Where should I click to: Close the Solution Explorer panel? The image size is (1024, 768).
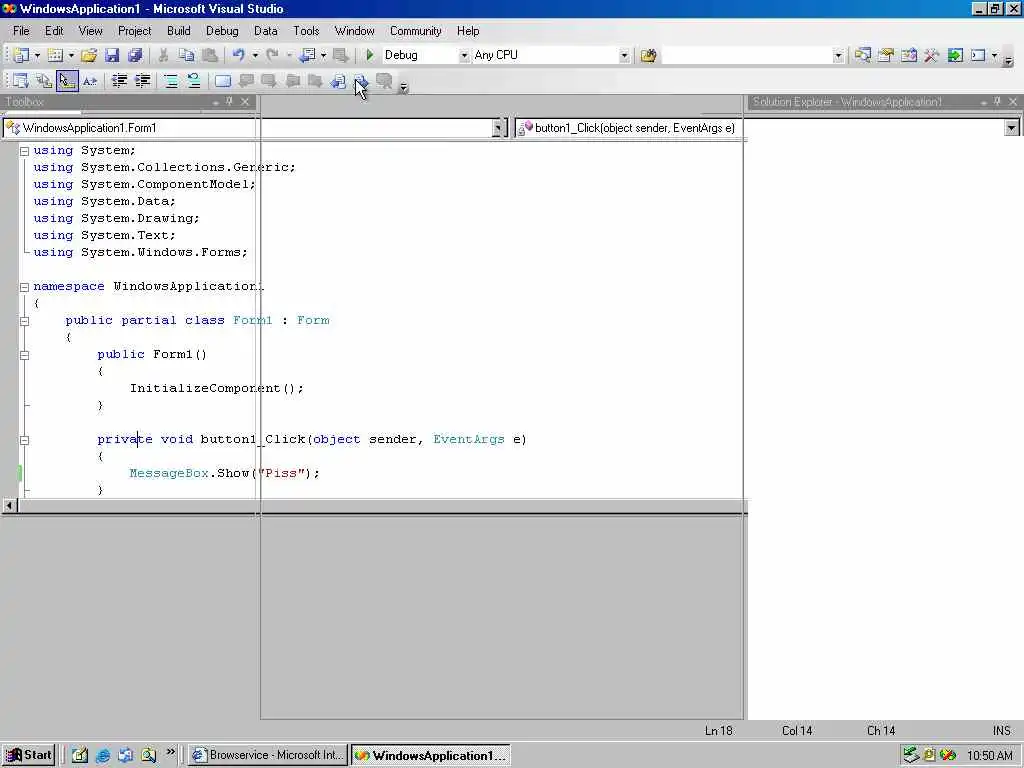(1013, 101)
